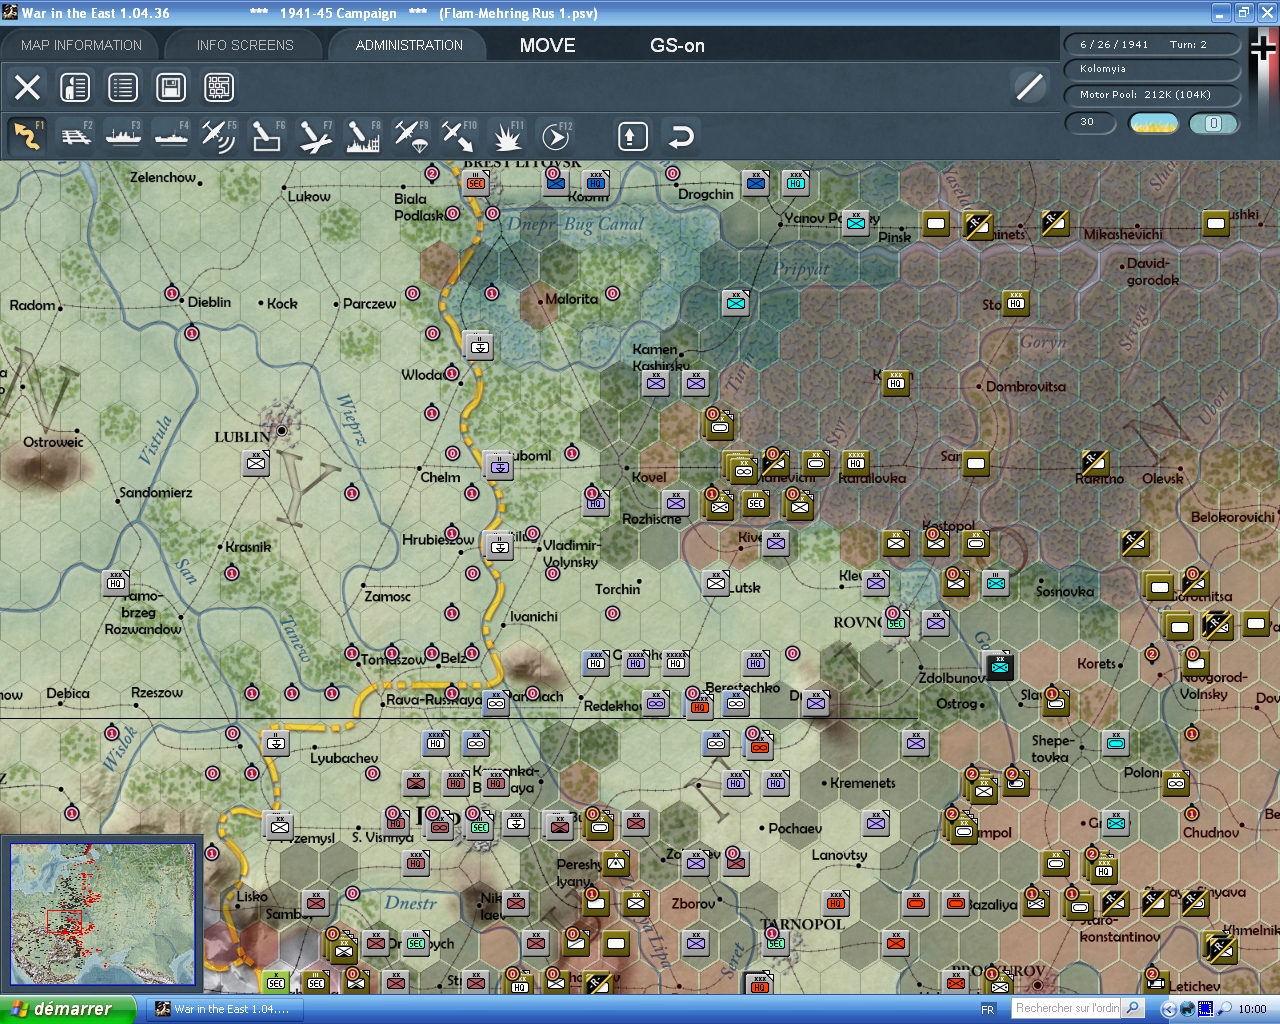Expand hidden system tray icons arrow
Viewport: 1280px width, 1024px height.
[1167, 1009]
